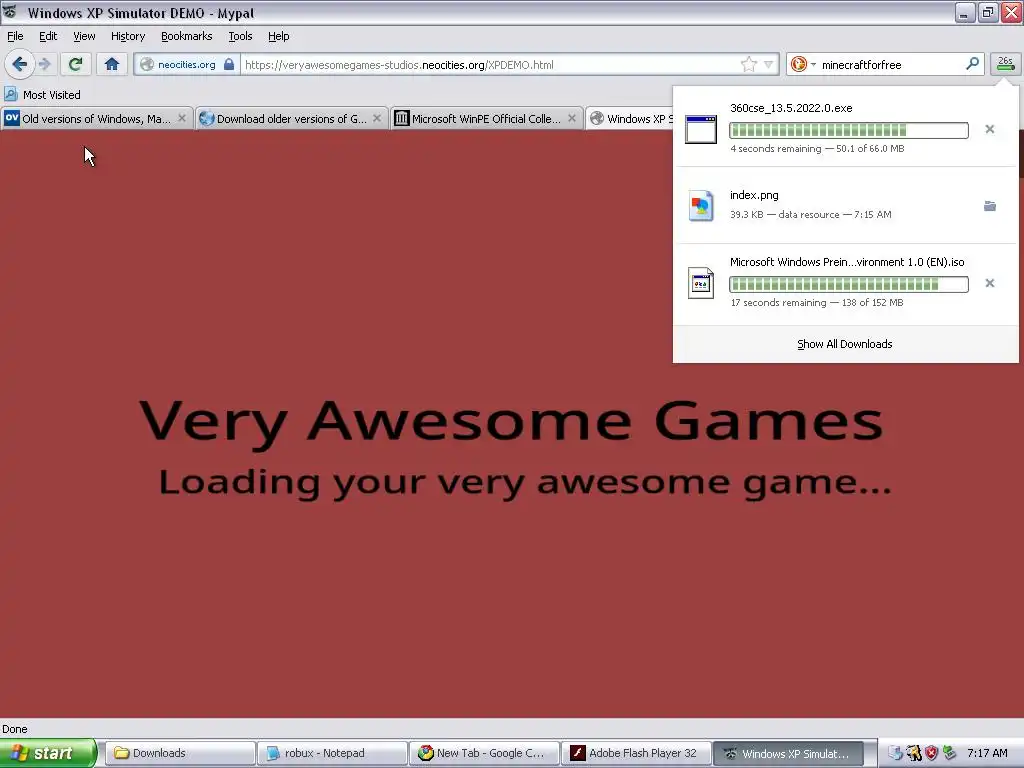Switch to robux - Notepad taskbar button
This screenshot has width=1024, height=768.
(332, 753)
